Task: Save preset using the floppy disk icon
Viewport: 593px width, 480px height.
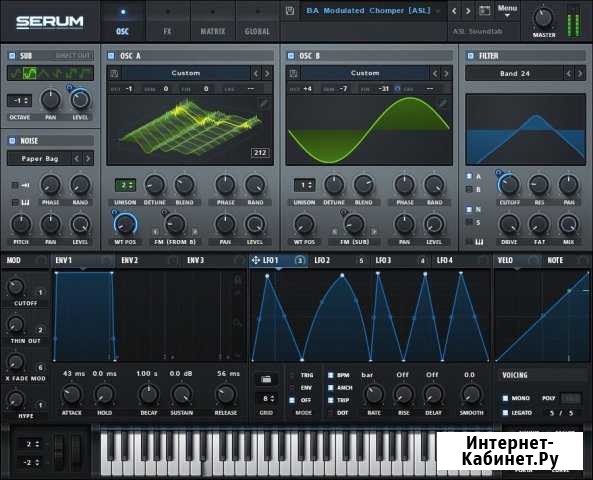Action: click(290, 11)
